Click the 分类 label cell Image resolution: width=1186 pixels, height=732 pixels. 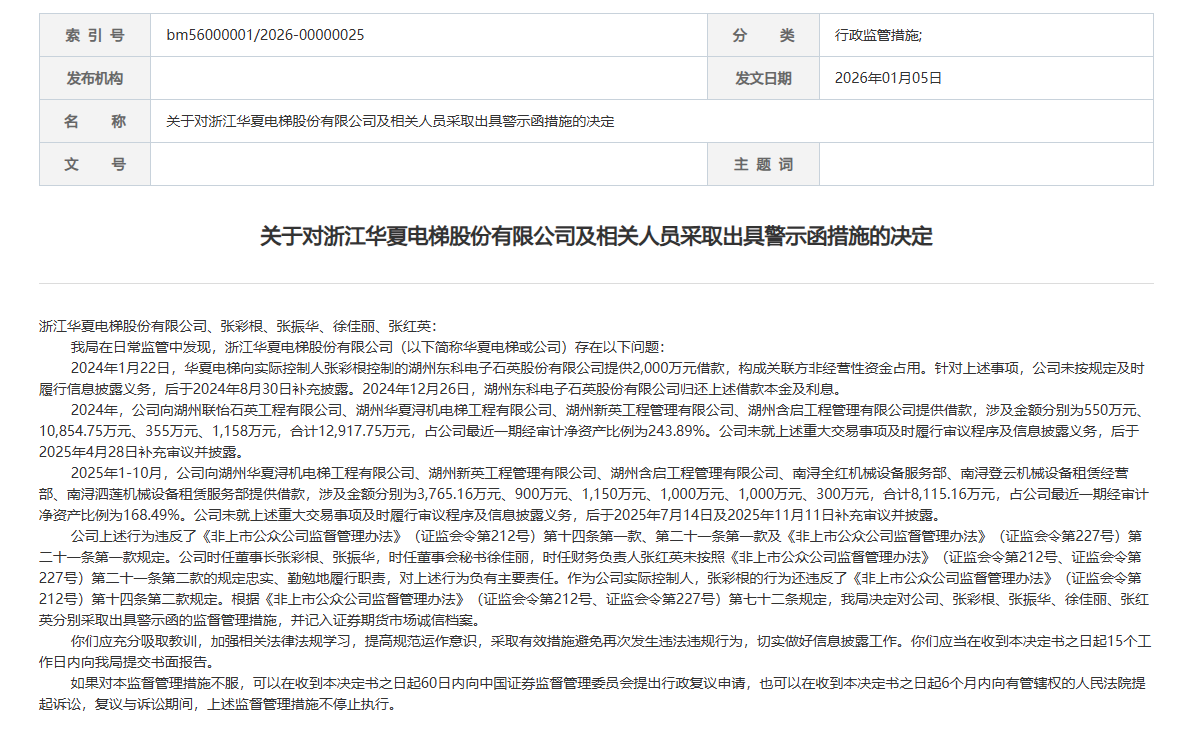click(763, 35)
